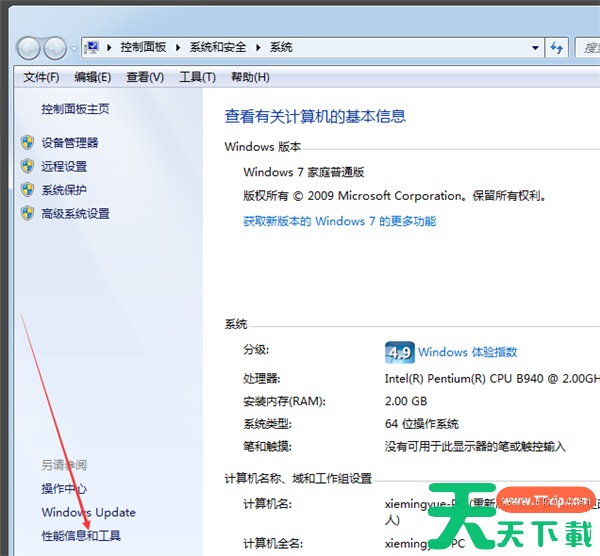This screenshot has height=556, width=600.
Task: Open the 查看(V) menu
Action: pos(145,77)
